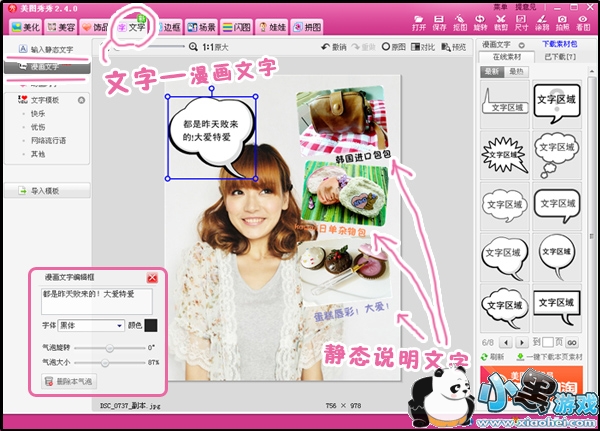Click inside the bubble text input box
The width and height of the screenshot is (600, 431).
96,301
